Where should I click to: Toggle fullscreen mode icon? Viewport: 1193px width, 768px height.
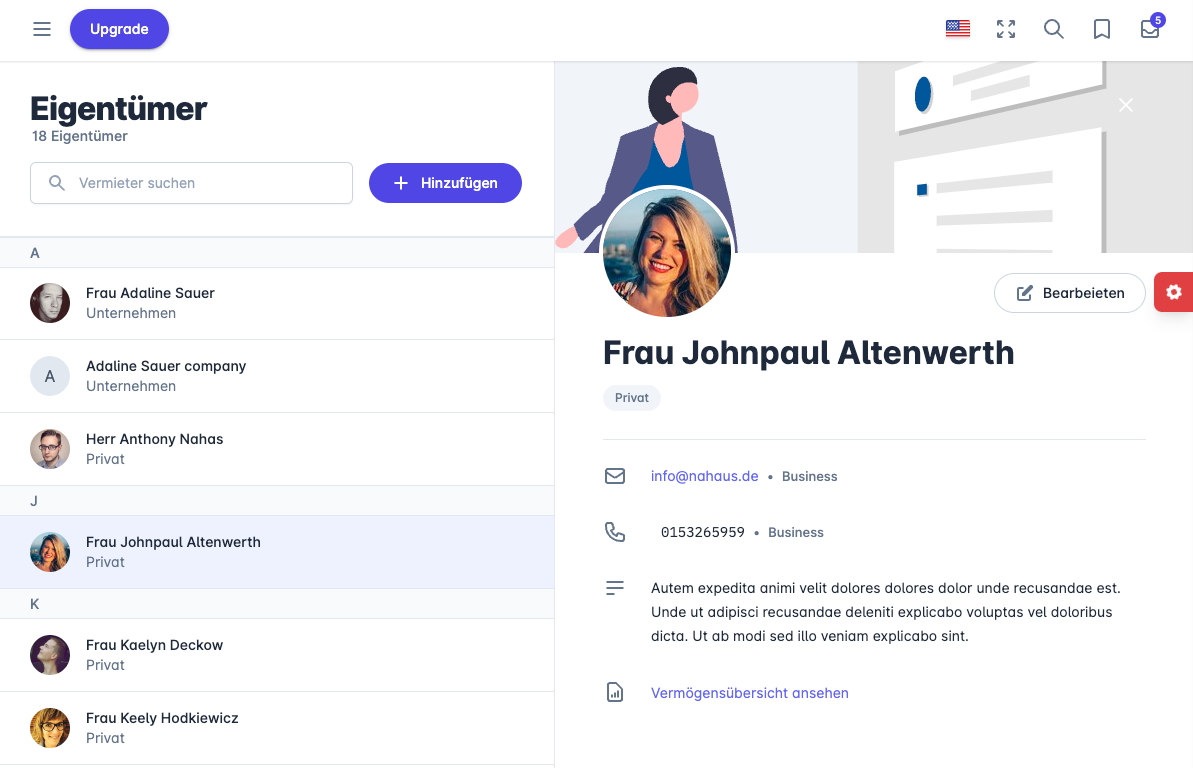1005,29
